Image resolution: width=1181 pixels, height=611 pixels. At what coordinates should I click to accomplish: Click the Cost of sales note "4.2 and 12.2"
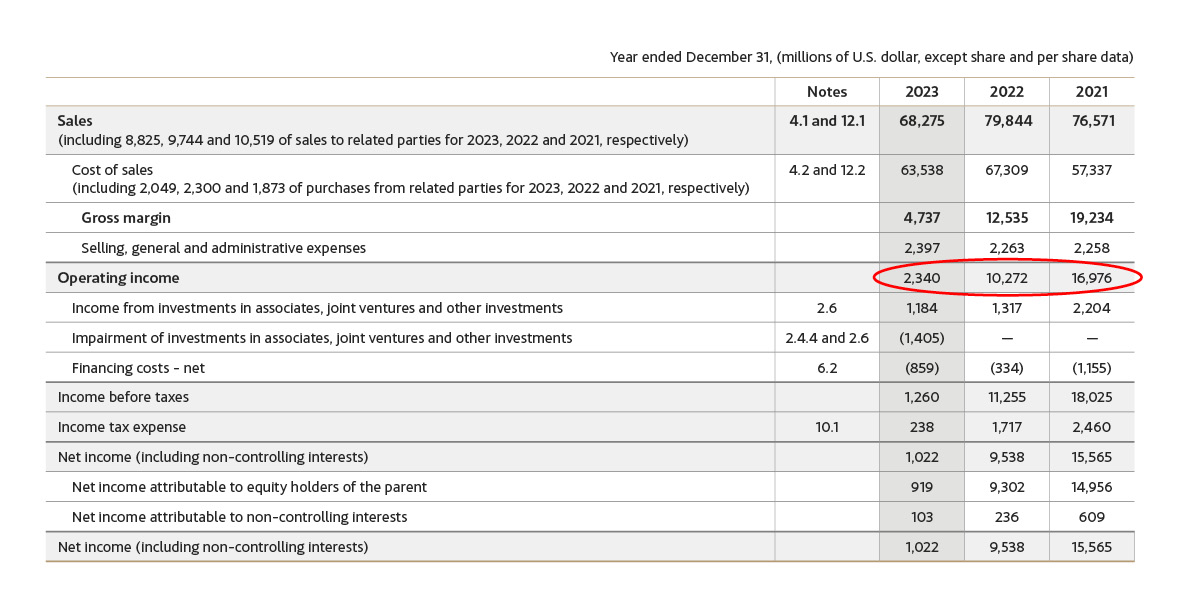826,170
